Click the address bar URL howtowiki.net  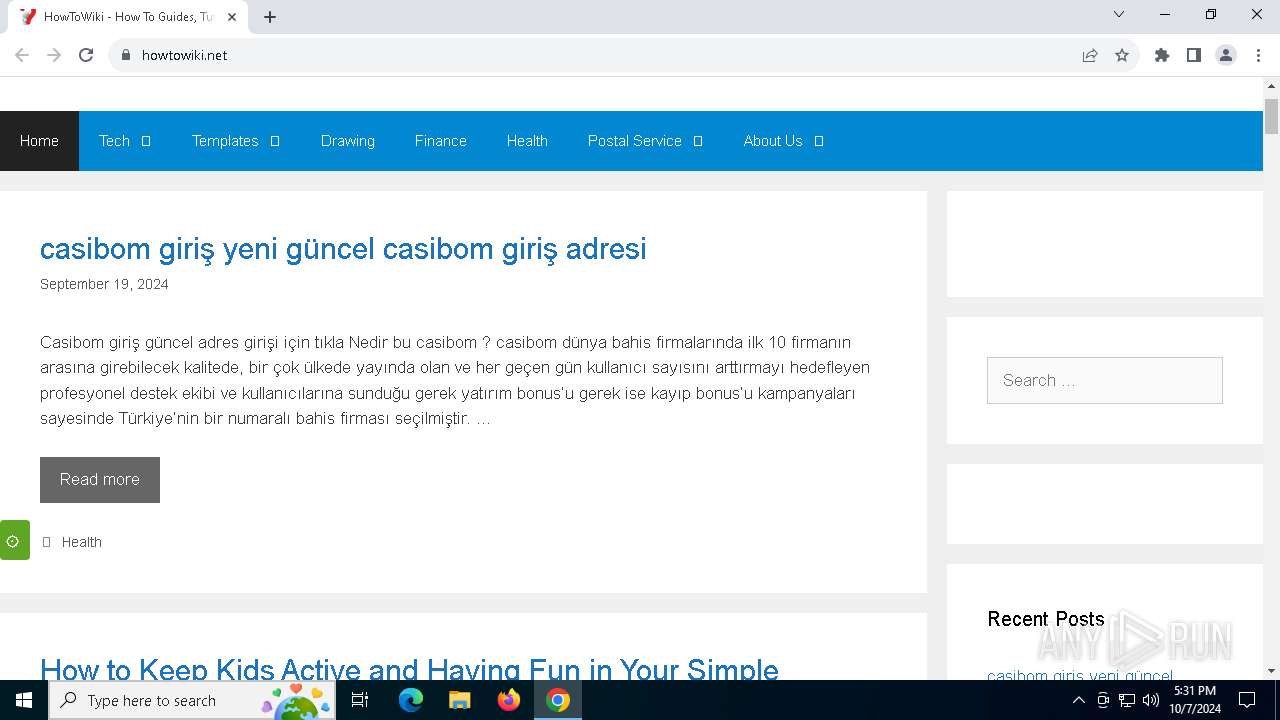click(184, 55)
